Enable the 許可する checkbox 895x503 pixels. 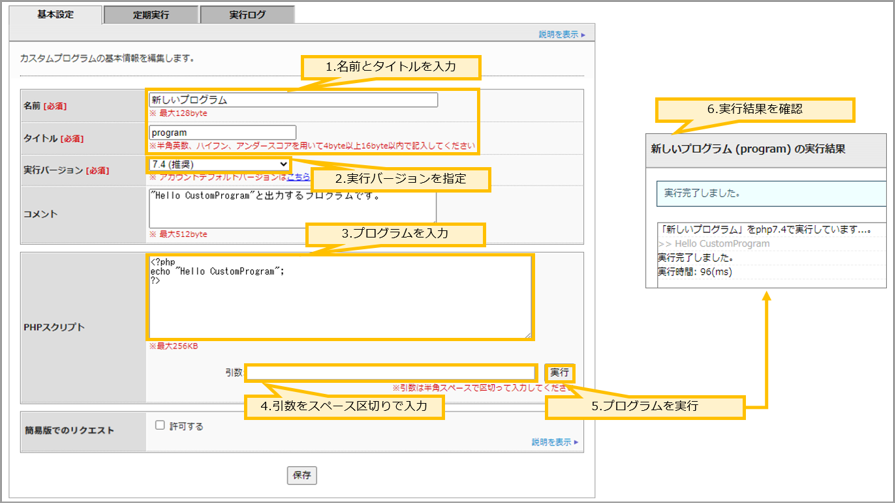(160, 425)
